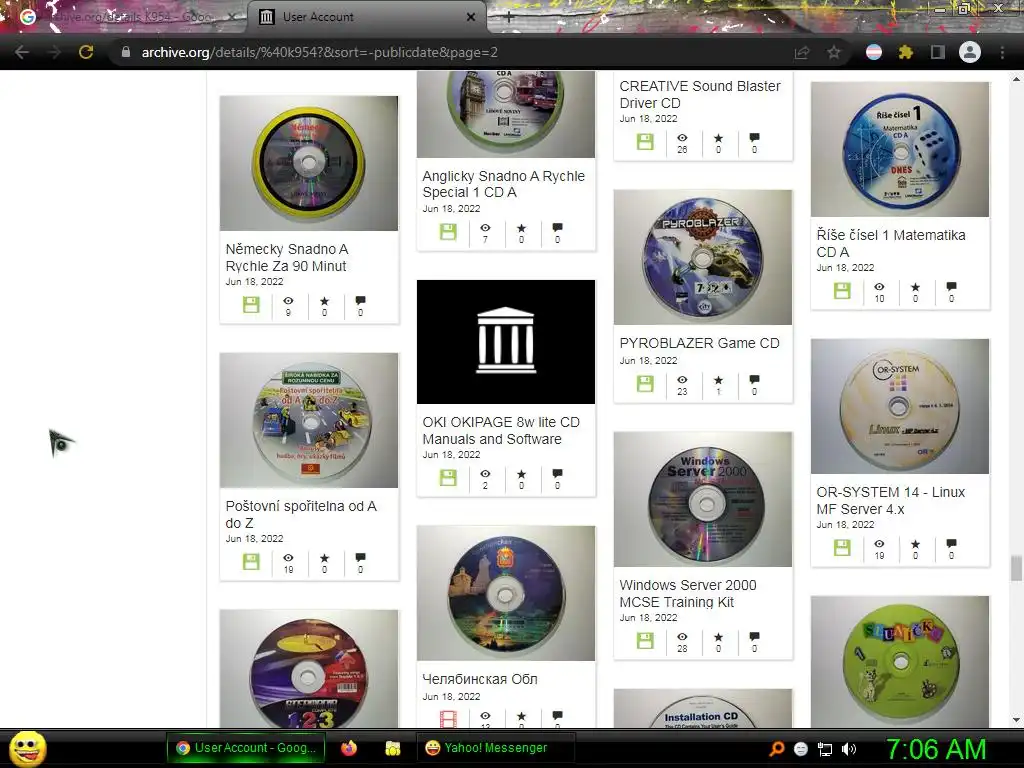This screenshot has width=1024, height=768.
Task: Open Windows Server 2000 disc thumbnail
Action: coord(703,499)
